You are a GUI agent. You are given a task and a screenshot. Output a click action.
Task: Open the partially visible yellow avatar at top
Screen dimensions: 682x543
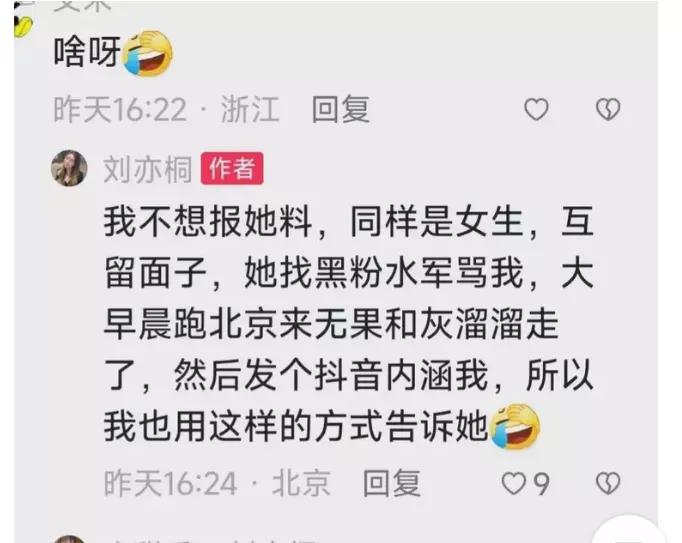[23, 26]
